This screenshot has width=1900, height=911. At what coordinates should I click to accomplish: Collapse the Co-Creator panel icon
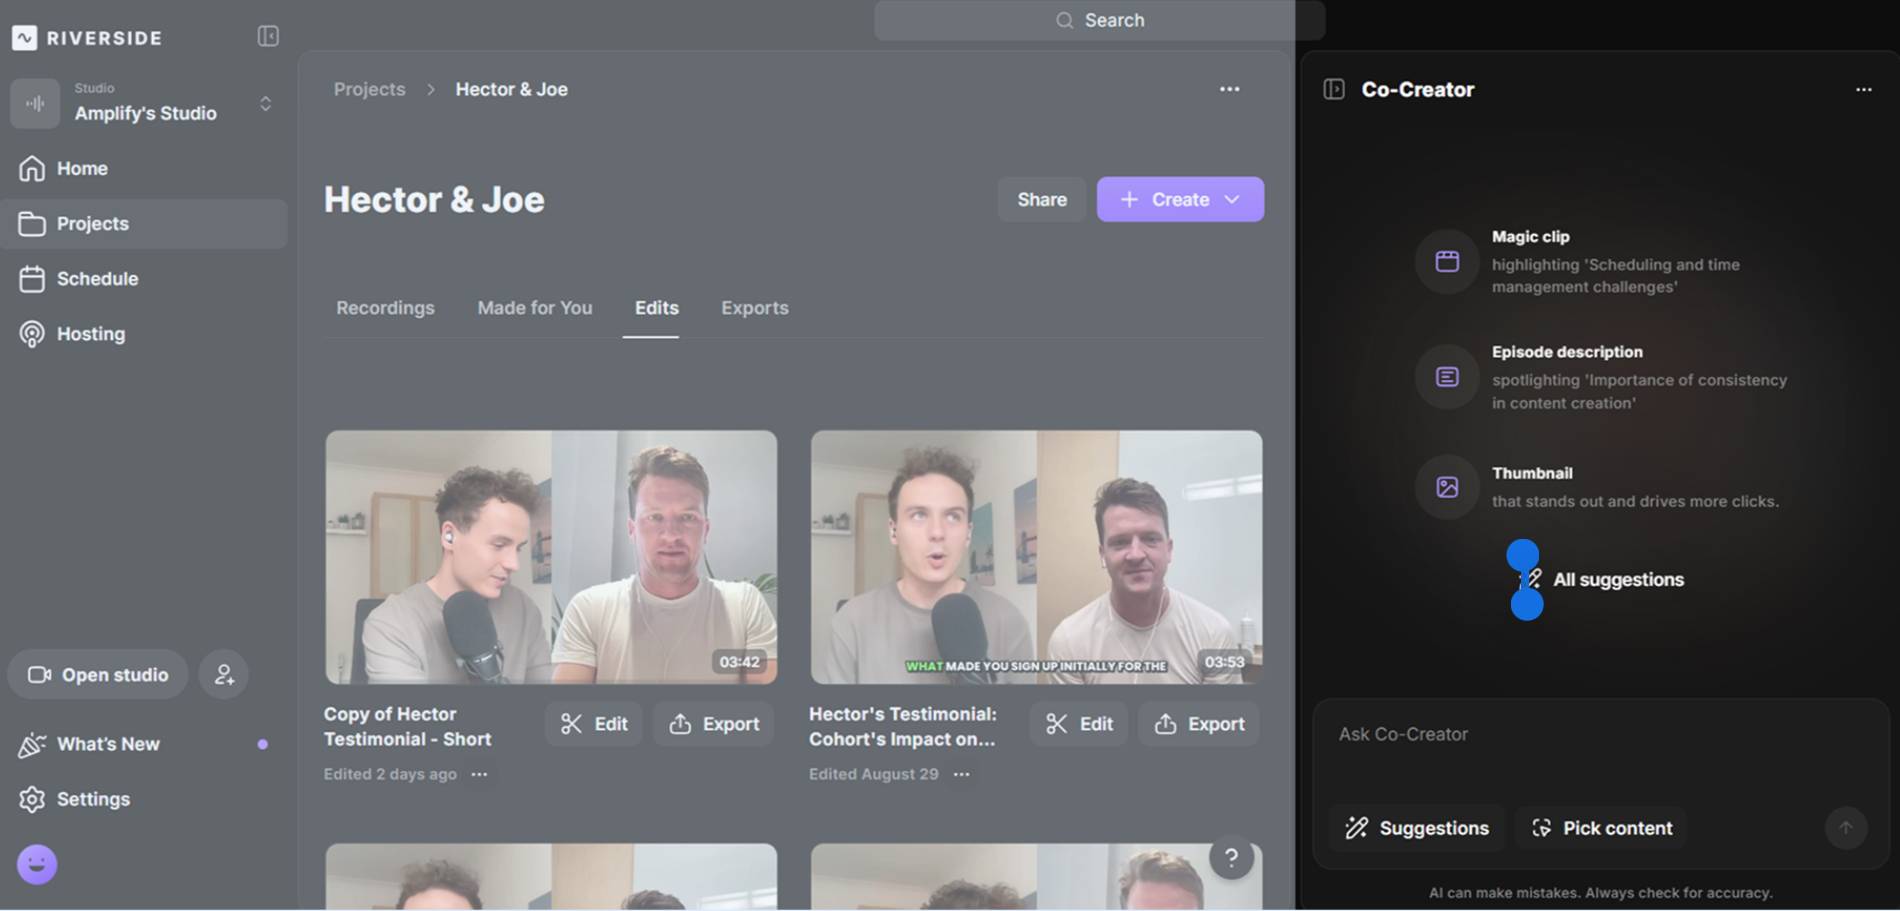(1334, 90)
